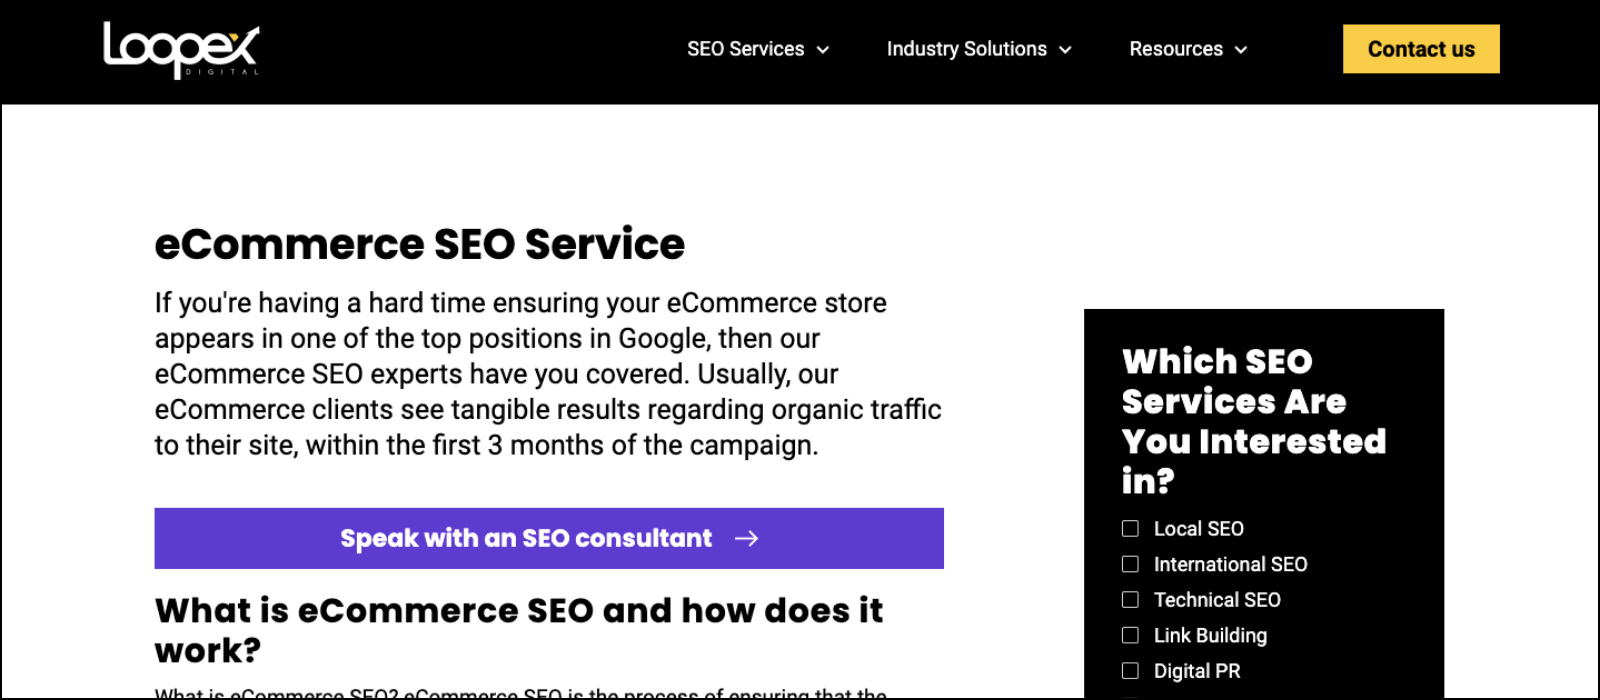The width and height of the screenshot is (1600, 700).
Task: Open the SEO Services menu
Action: point(745,49)
